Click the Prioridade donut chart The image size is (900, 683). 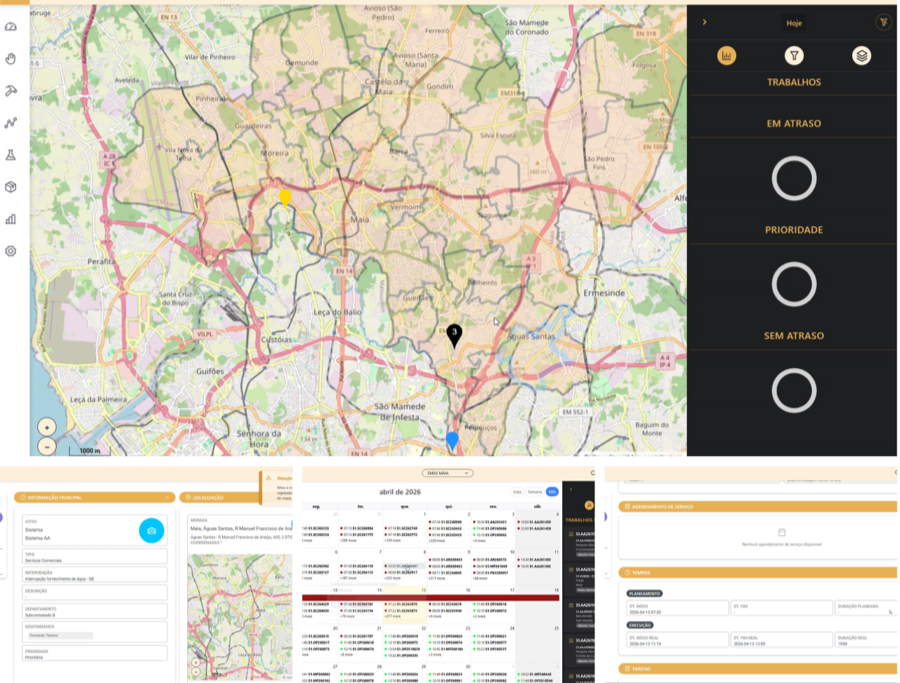(x=794, y=285)
